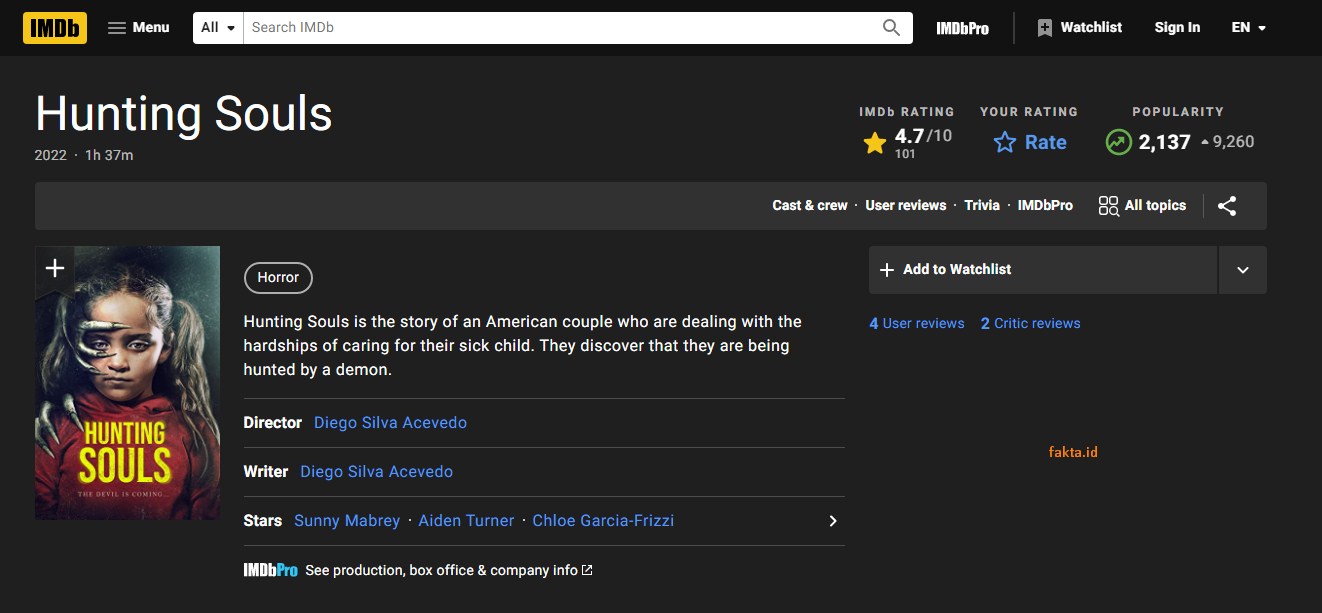This screenshot has height=613, width=1322.
Task: Open the 4 User reviews link
Action: [917, 323]
